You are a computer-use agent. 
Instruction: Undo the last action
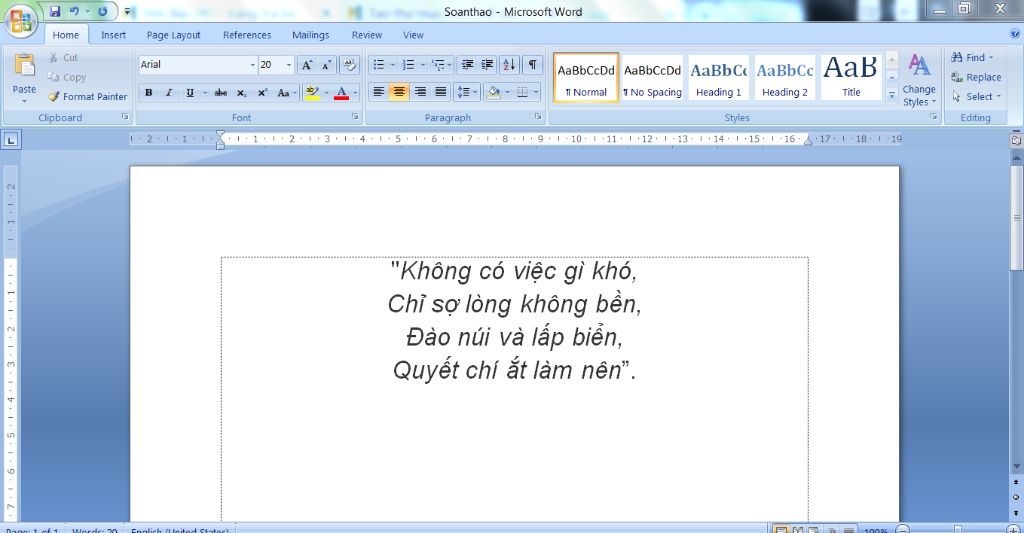pyautogui.click(x=74, y=12)
